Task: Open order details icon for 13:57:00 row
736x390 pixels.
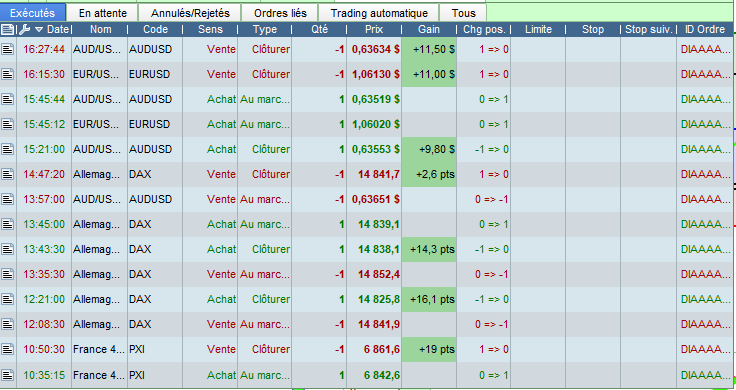Action: pos(8,199)
